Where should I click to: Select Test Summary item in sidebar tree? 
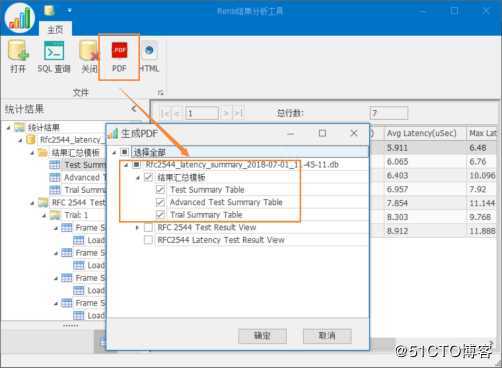[85, 165]
